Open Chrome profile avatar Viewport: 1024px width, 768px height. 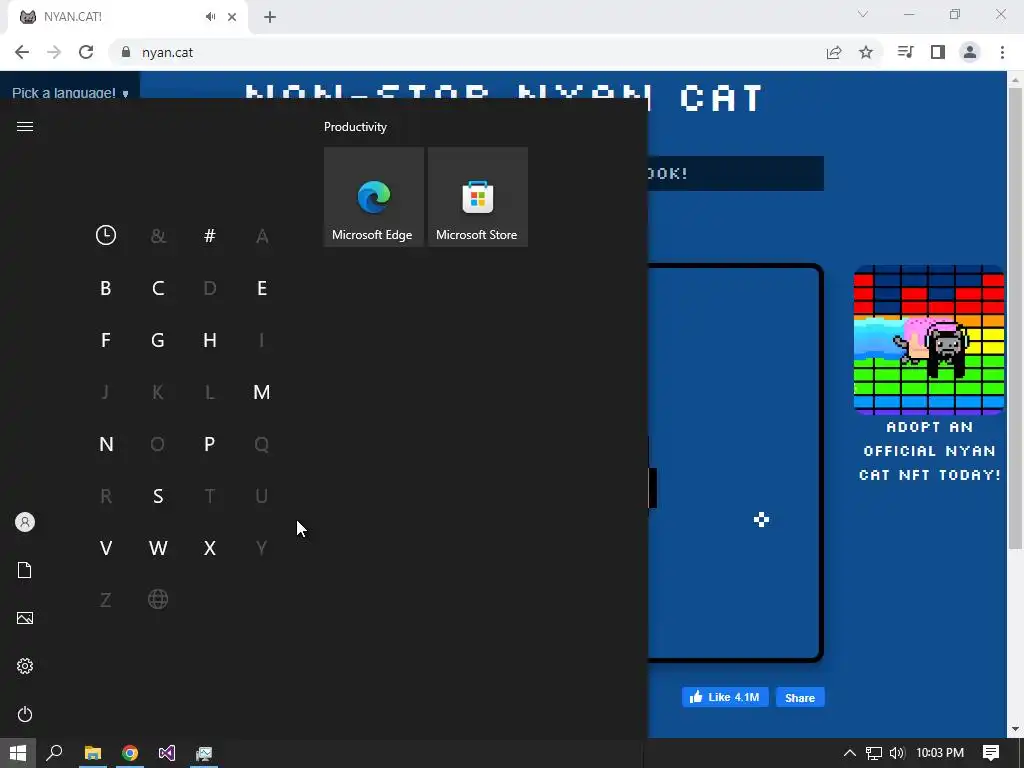[970, 52]
